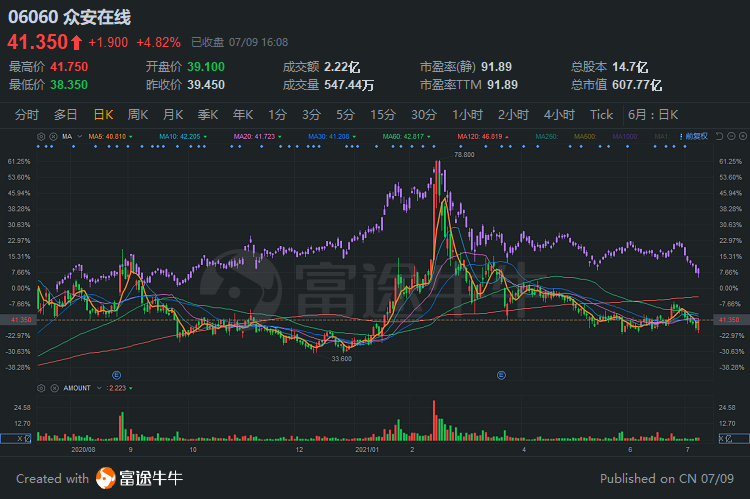Toggle the MA60 42.817 line label
The height and width of the screenshot is (499, 750).
pyautogui.click(x=404, y=137)
